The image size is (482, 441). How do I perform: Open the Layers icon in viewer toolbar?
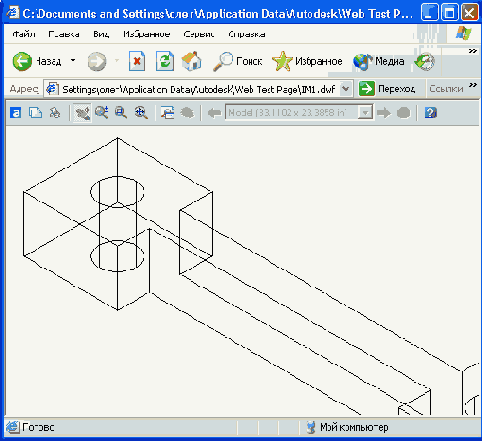pyautogui.click(x=167, y=113)
